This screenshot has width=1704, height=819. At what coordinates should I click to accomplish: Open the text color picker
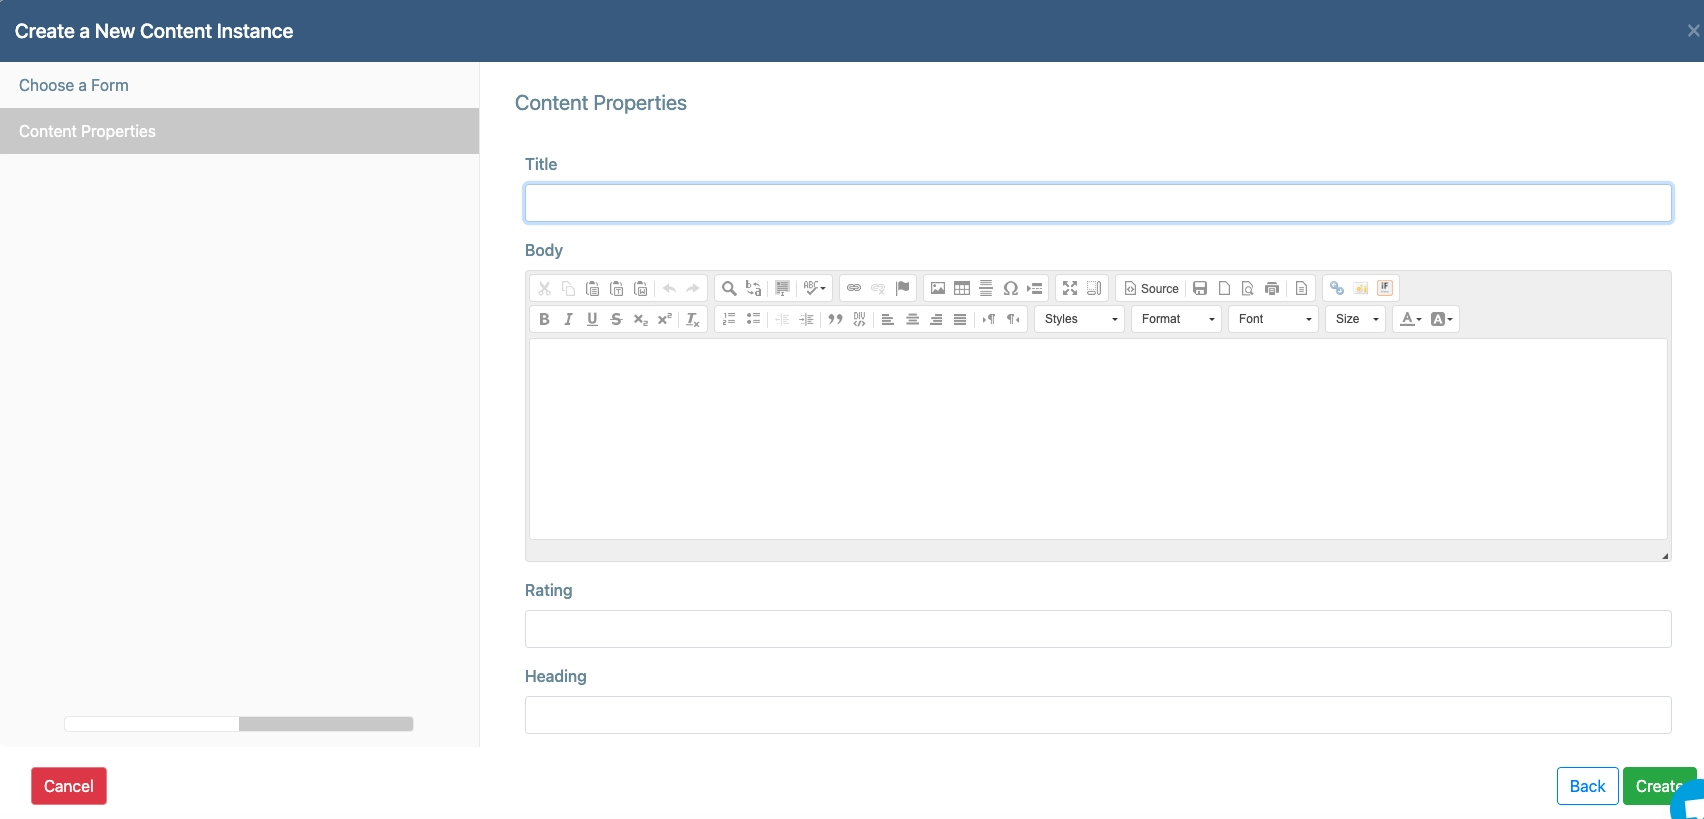pos(1410,319)
